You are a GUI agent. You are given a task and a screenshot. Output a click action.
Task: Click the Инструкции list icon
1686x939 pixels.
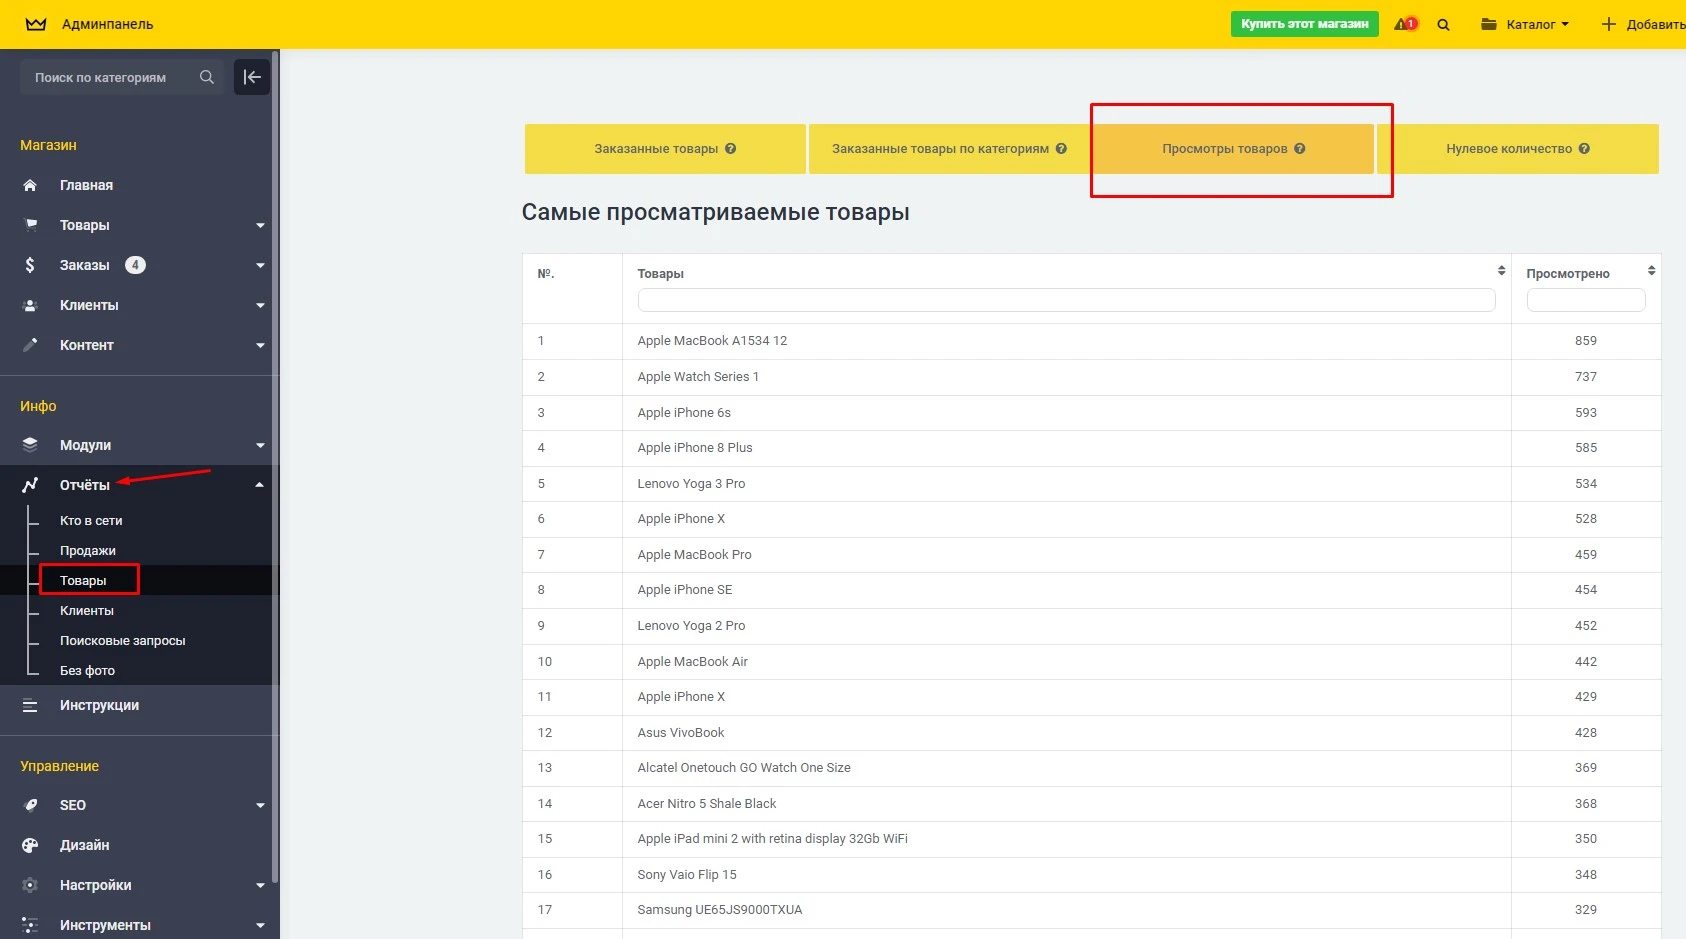click(30, 705)
